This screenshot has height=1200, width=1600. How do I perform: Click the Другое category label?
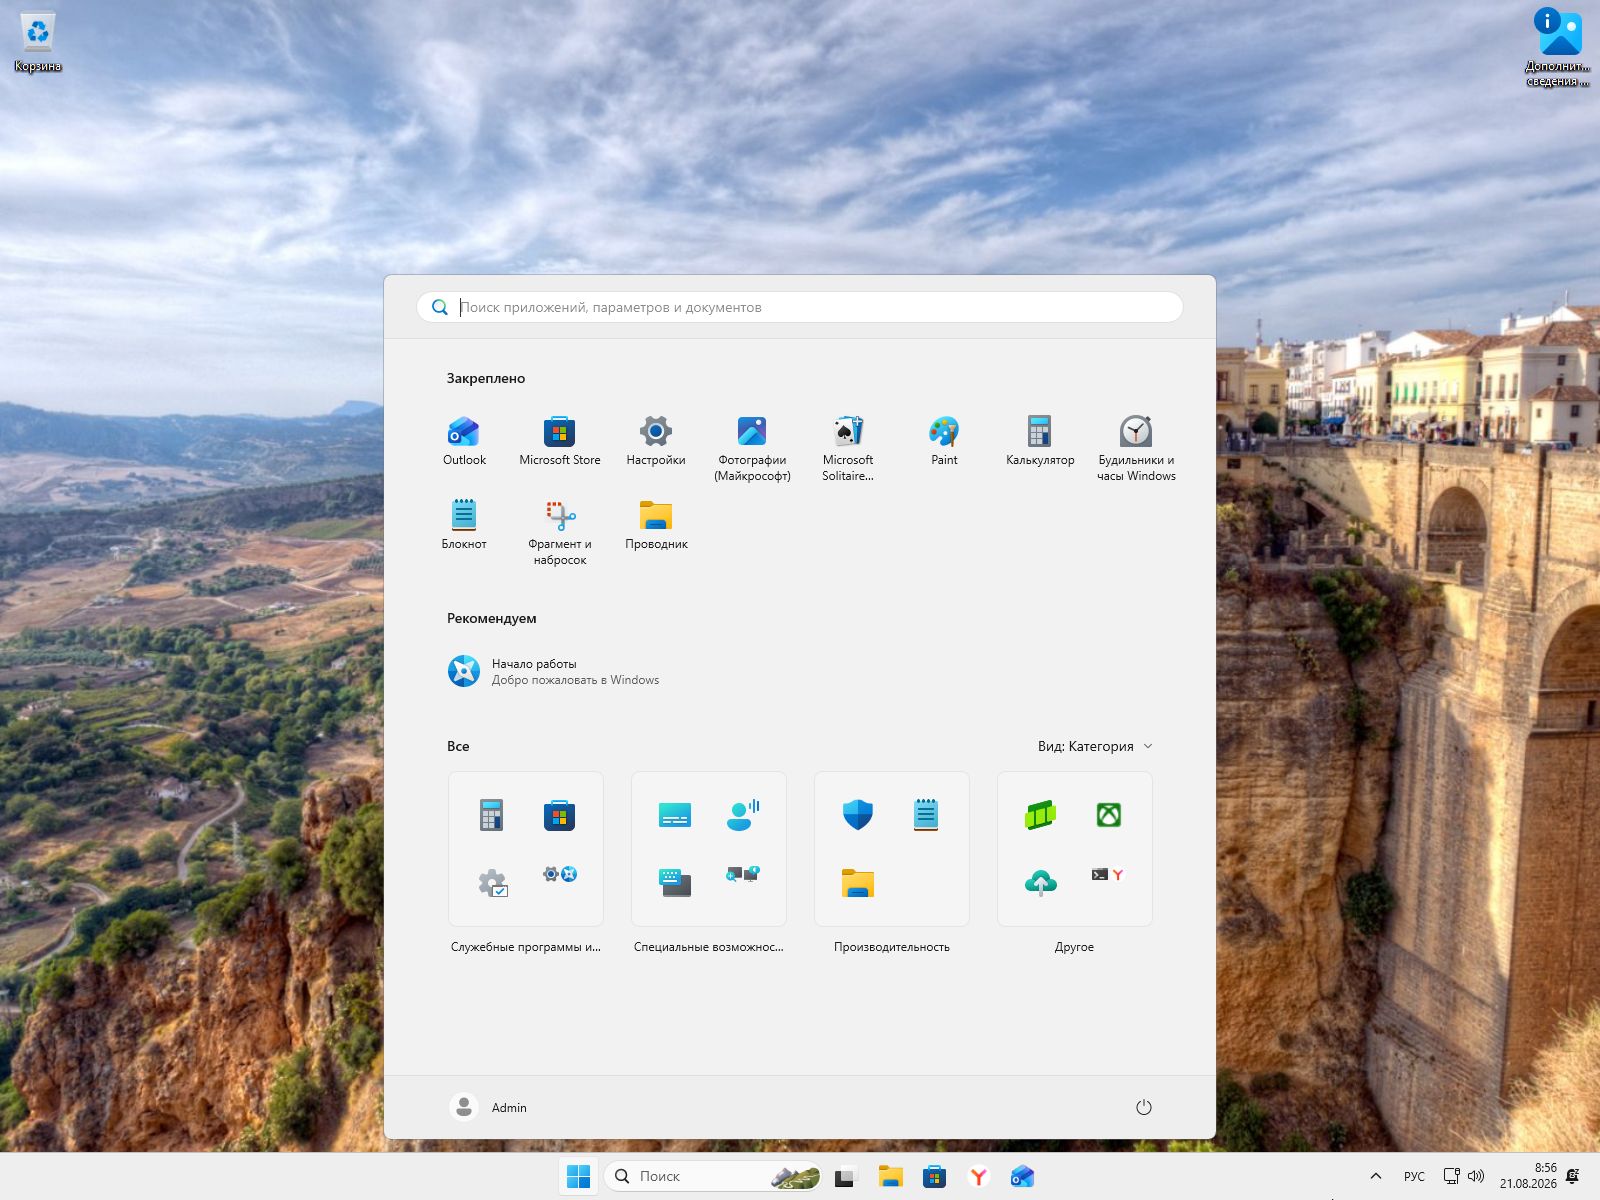point(1074,947)
